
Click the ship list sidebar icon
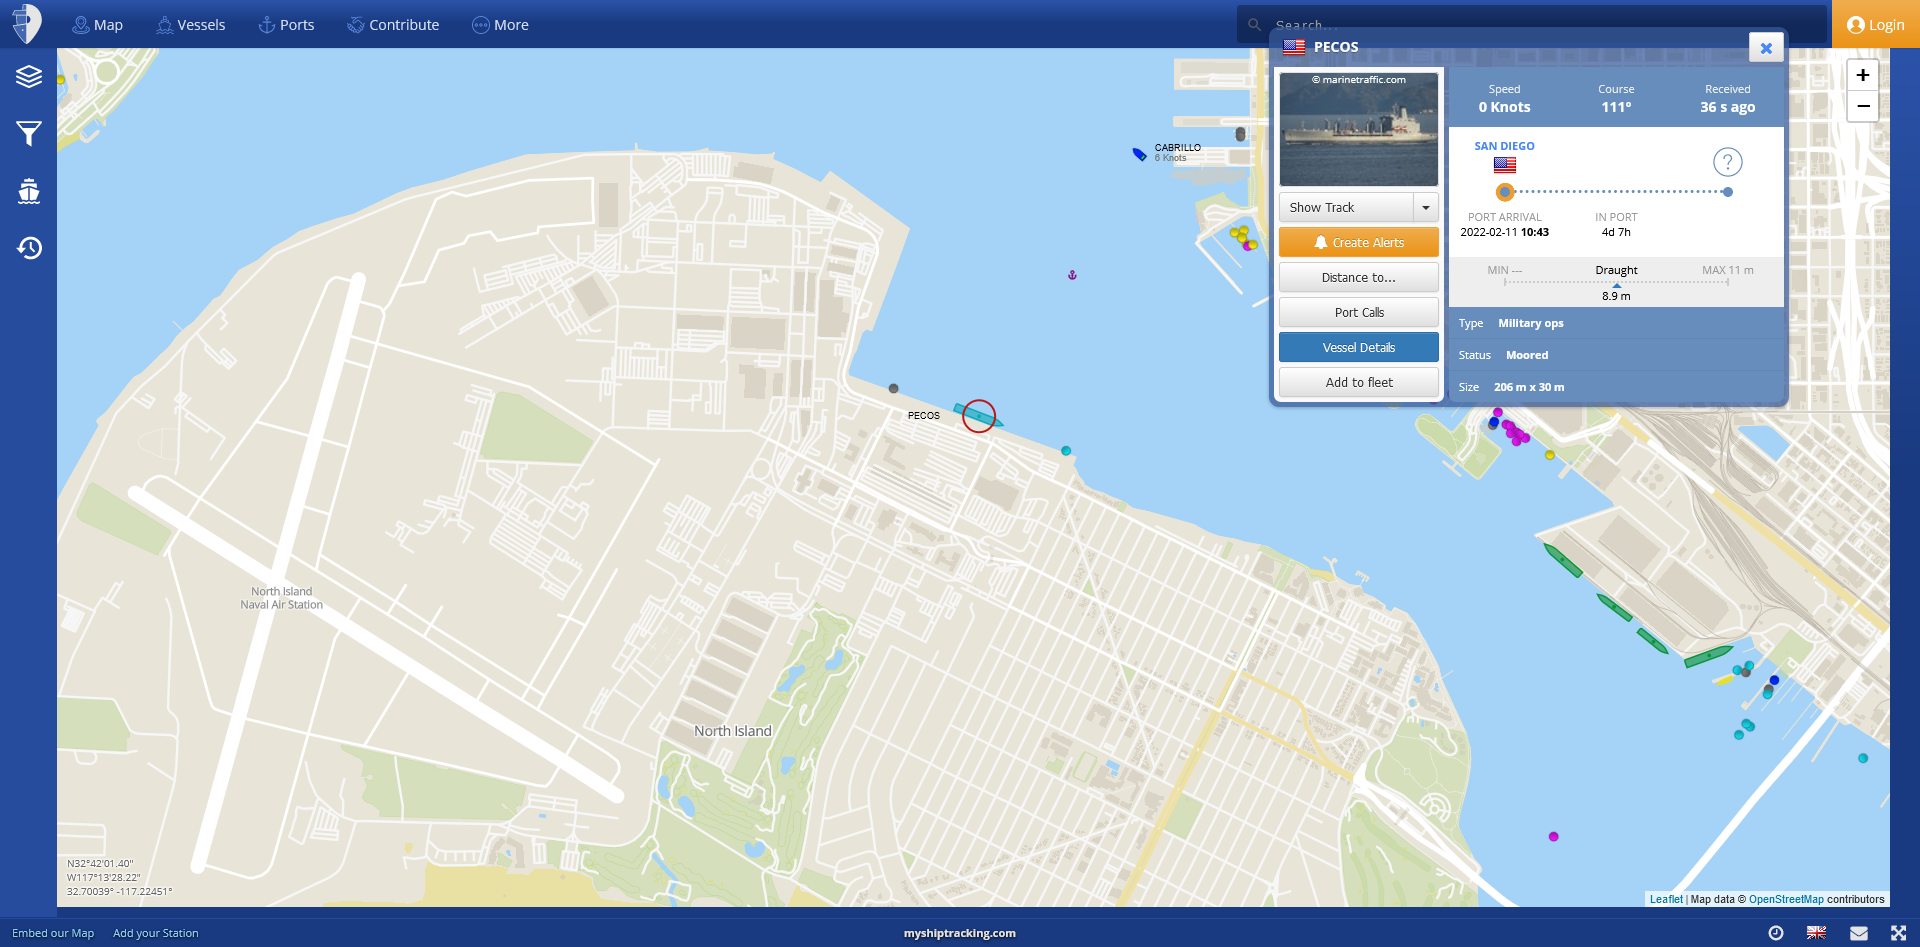(29, 191)
